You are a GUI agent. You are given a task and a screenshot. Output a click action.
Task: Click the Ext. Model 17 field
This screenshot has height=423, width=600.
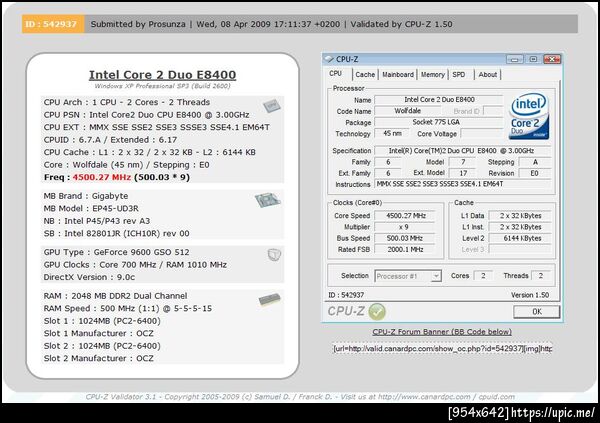pyautogui.click(x=463, y=173)
